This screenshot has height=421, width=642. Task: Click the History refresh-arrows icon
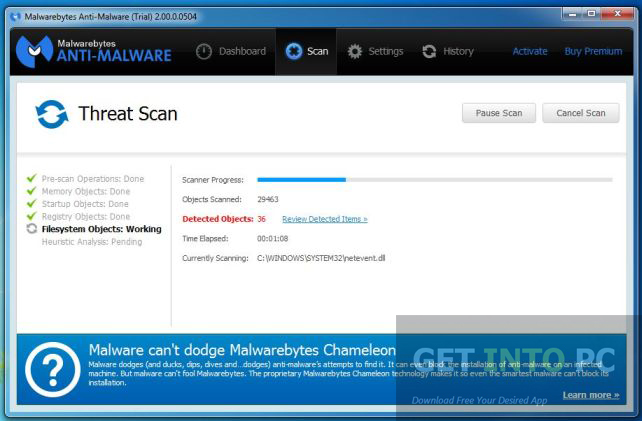[429, 51]
